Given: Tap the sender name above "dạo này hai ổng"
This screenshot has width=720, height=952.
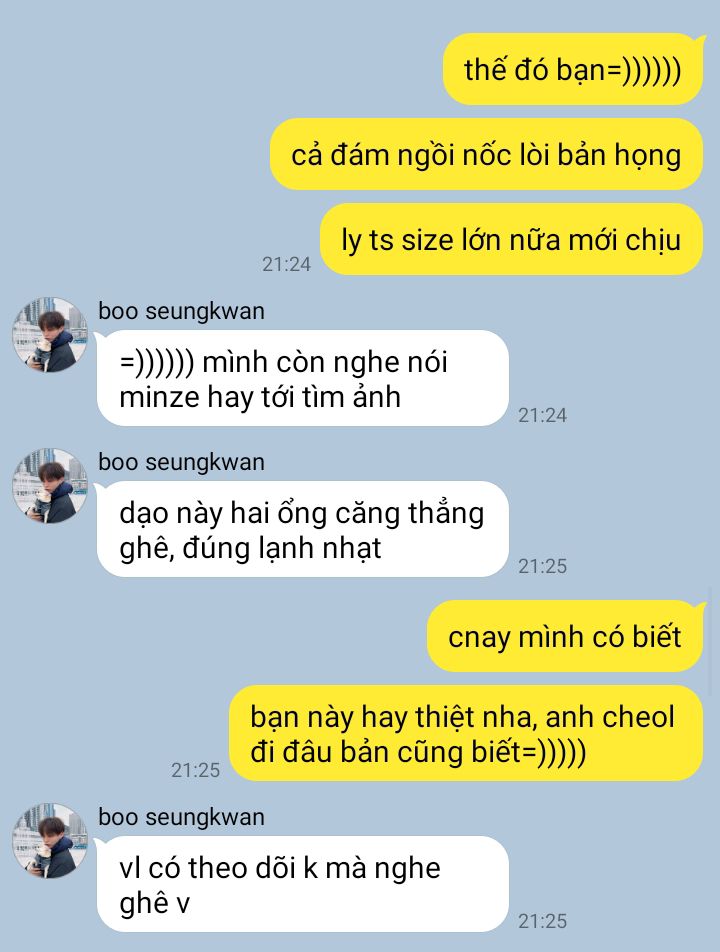Looking at the screenshot, I should 182,463.
